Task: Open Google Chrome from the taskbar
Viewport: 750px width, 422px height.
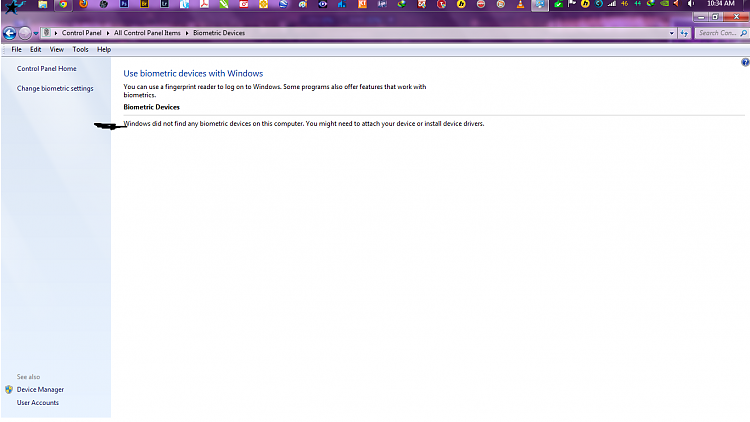Action: click(x=63, y=4)
